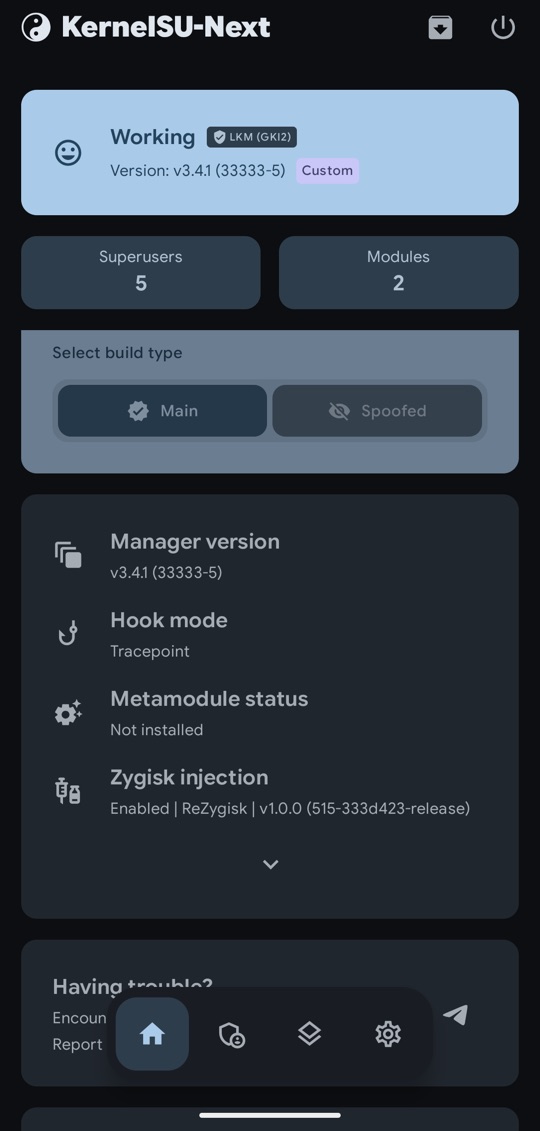Click the Manager version copy icon
The image size is (540, 1131).
[x=68, y=555]
